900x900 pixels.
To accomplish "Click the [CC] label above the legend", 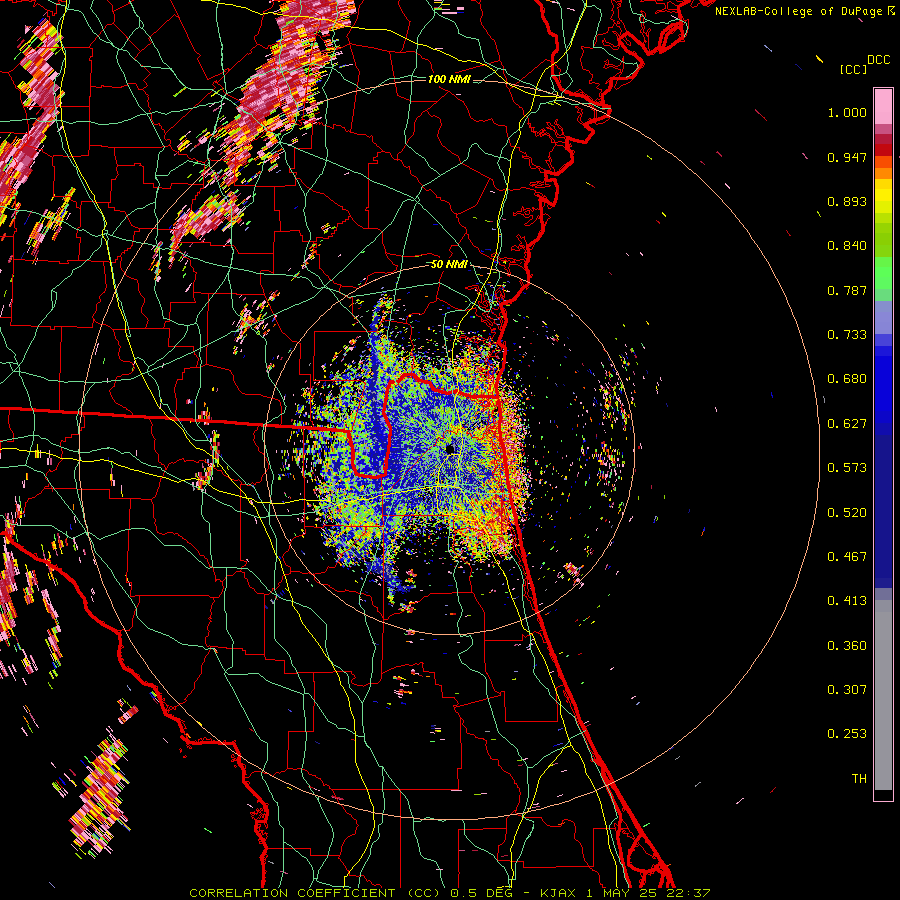I will point(852,69).
